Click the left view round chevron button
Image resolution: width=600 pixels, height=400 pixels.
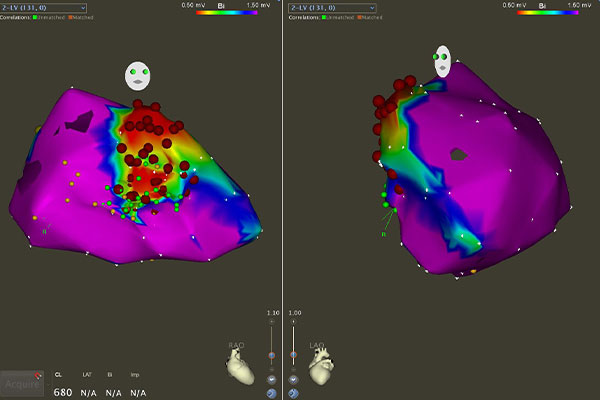tap(272, 380)
